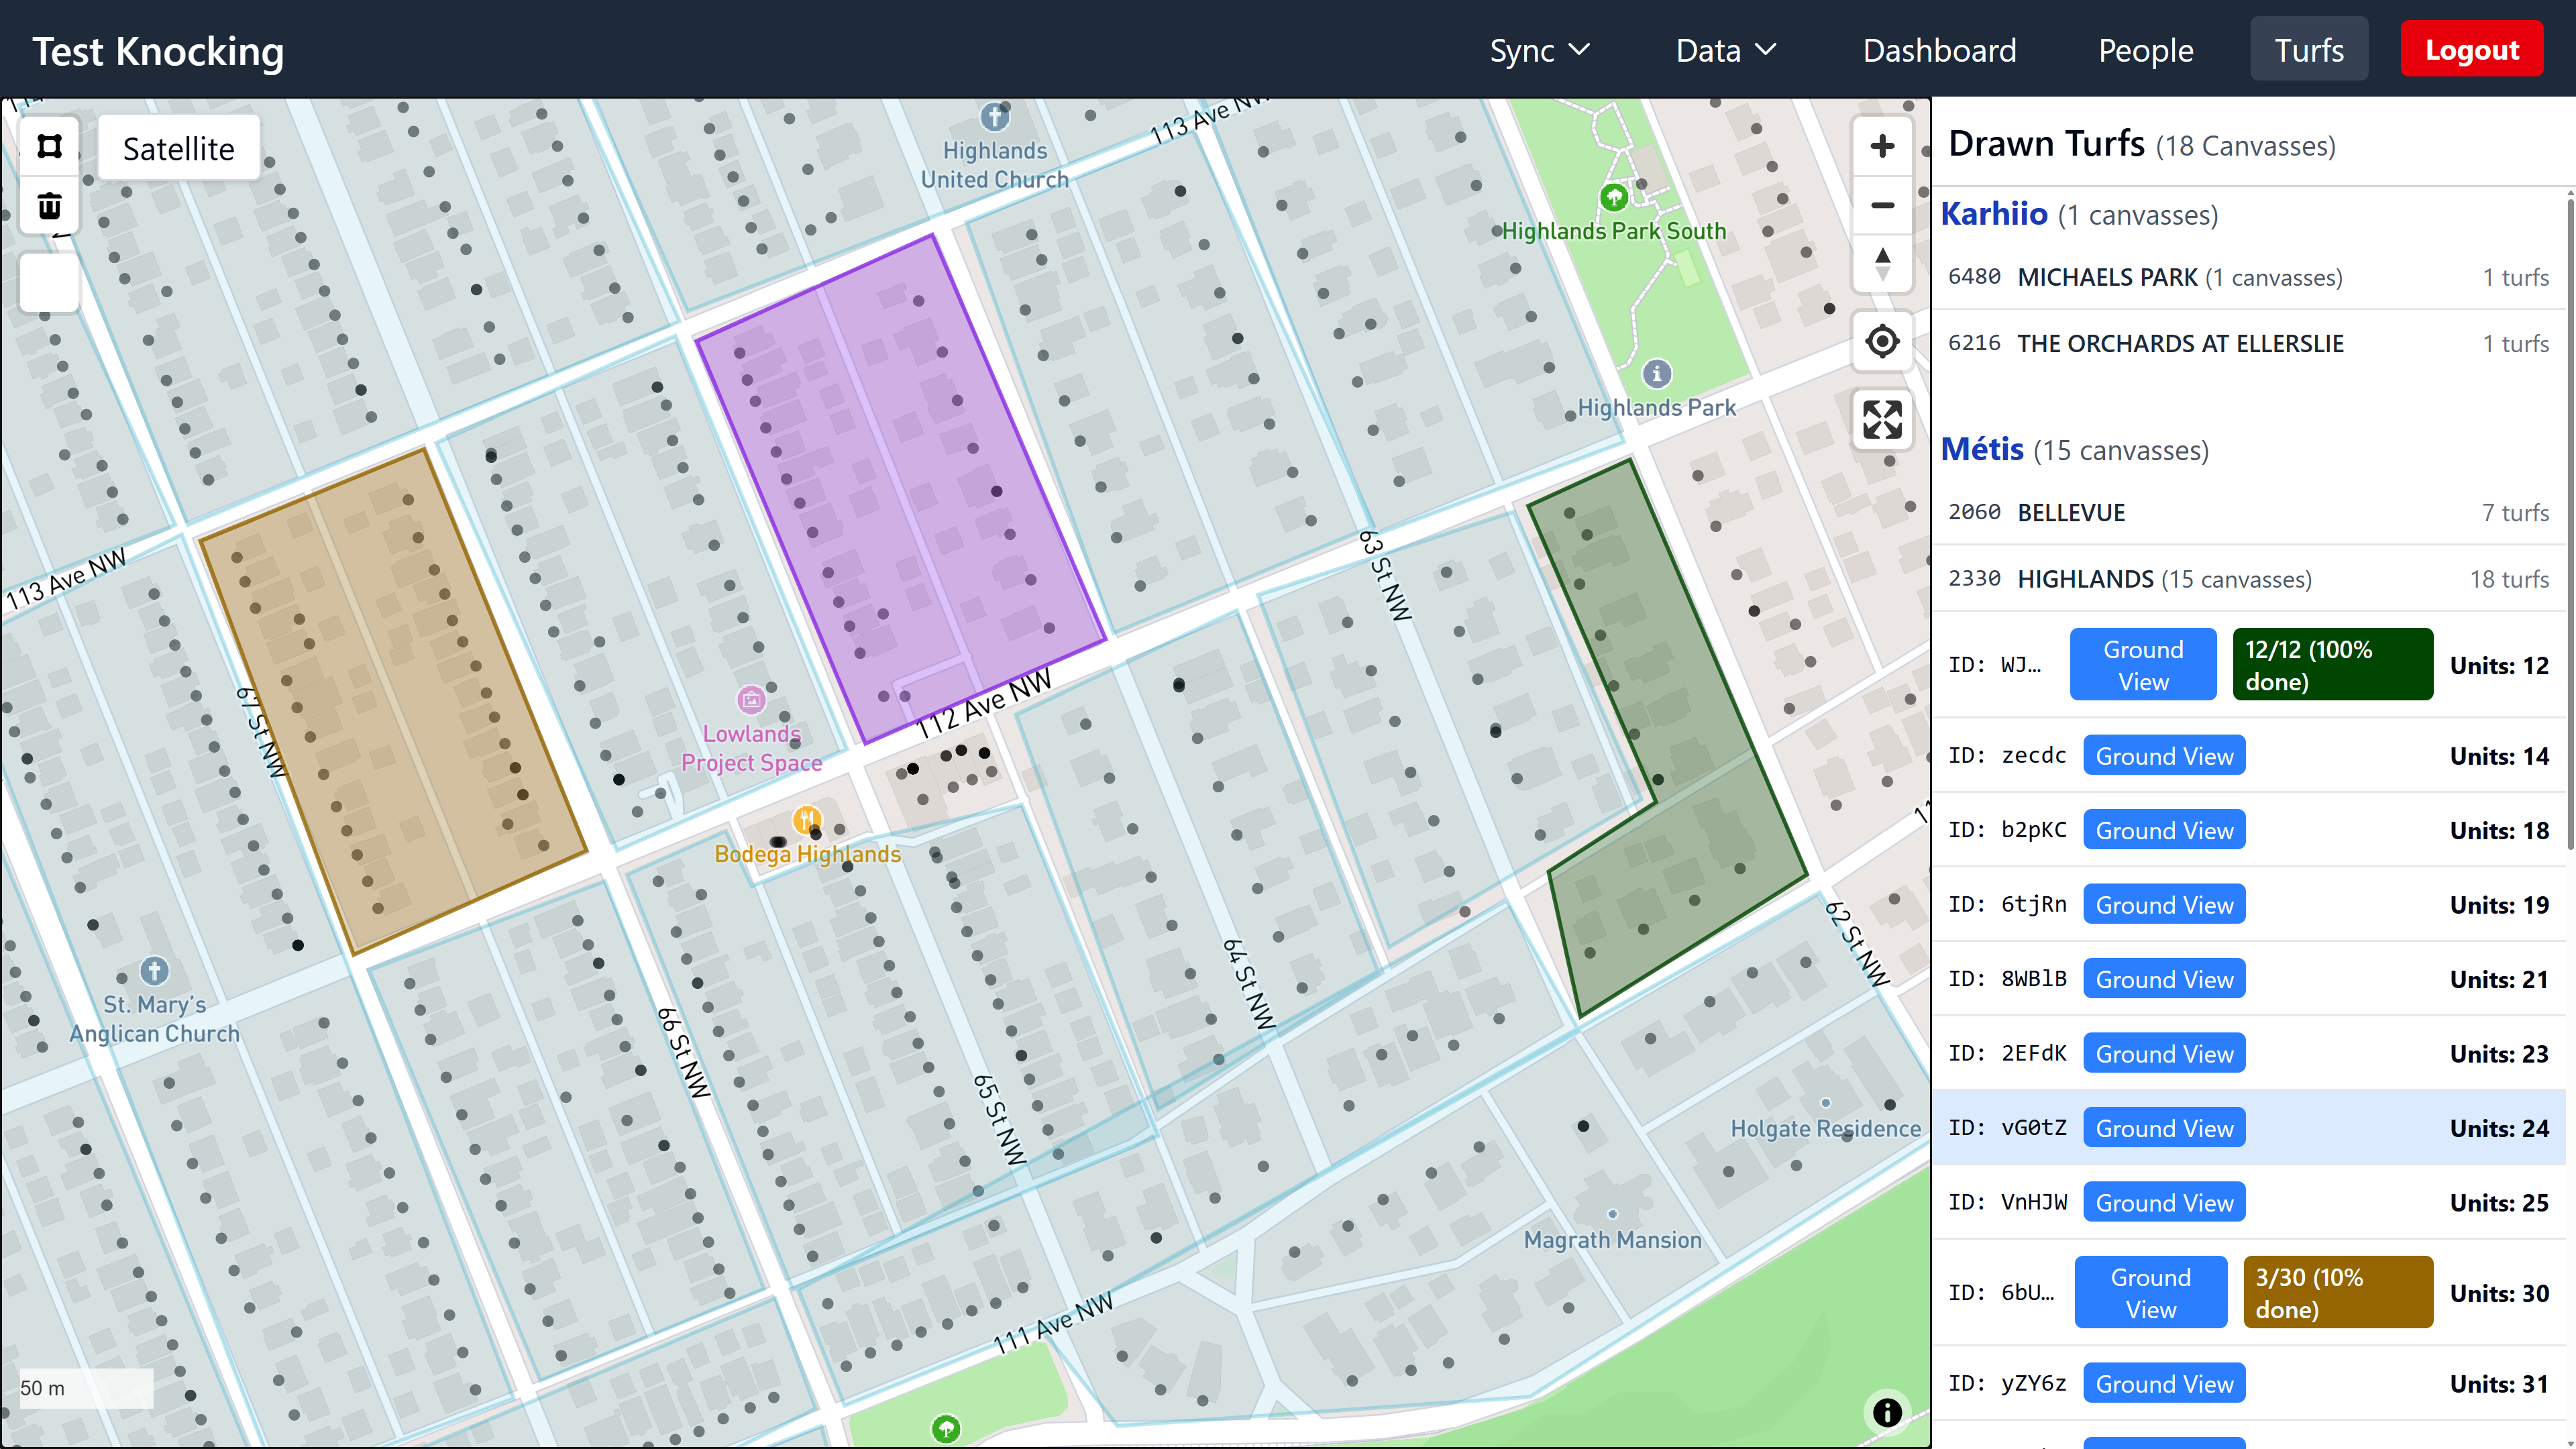Zoom in on the map
The height and width of the screenshot is (1449, 2576).
[x=1882, y=147]
